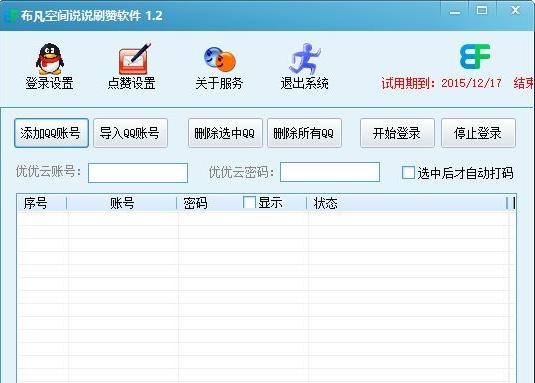Maximize the window
This screenshot has height=383, width=535.
482,11
